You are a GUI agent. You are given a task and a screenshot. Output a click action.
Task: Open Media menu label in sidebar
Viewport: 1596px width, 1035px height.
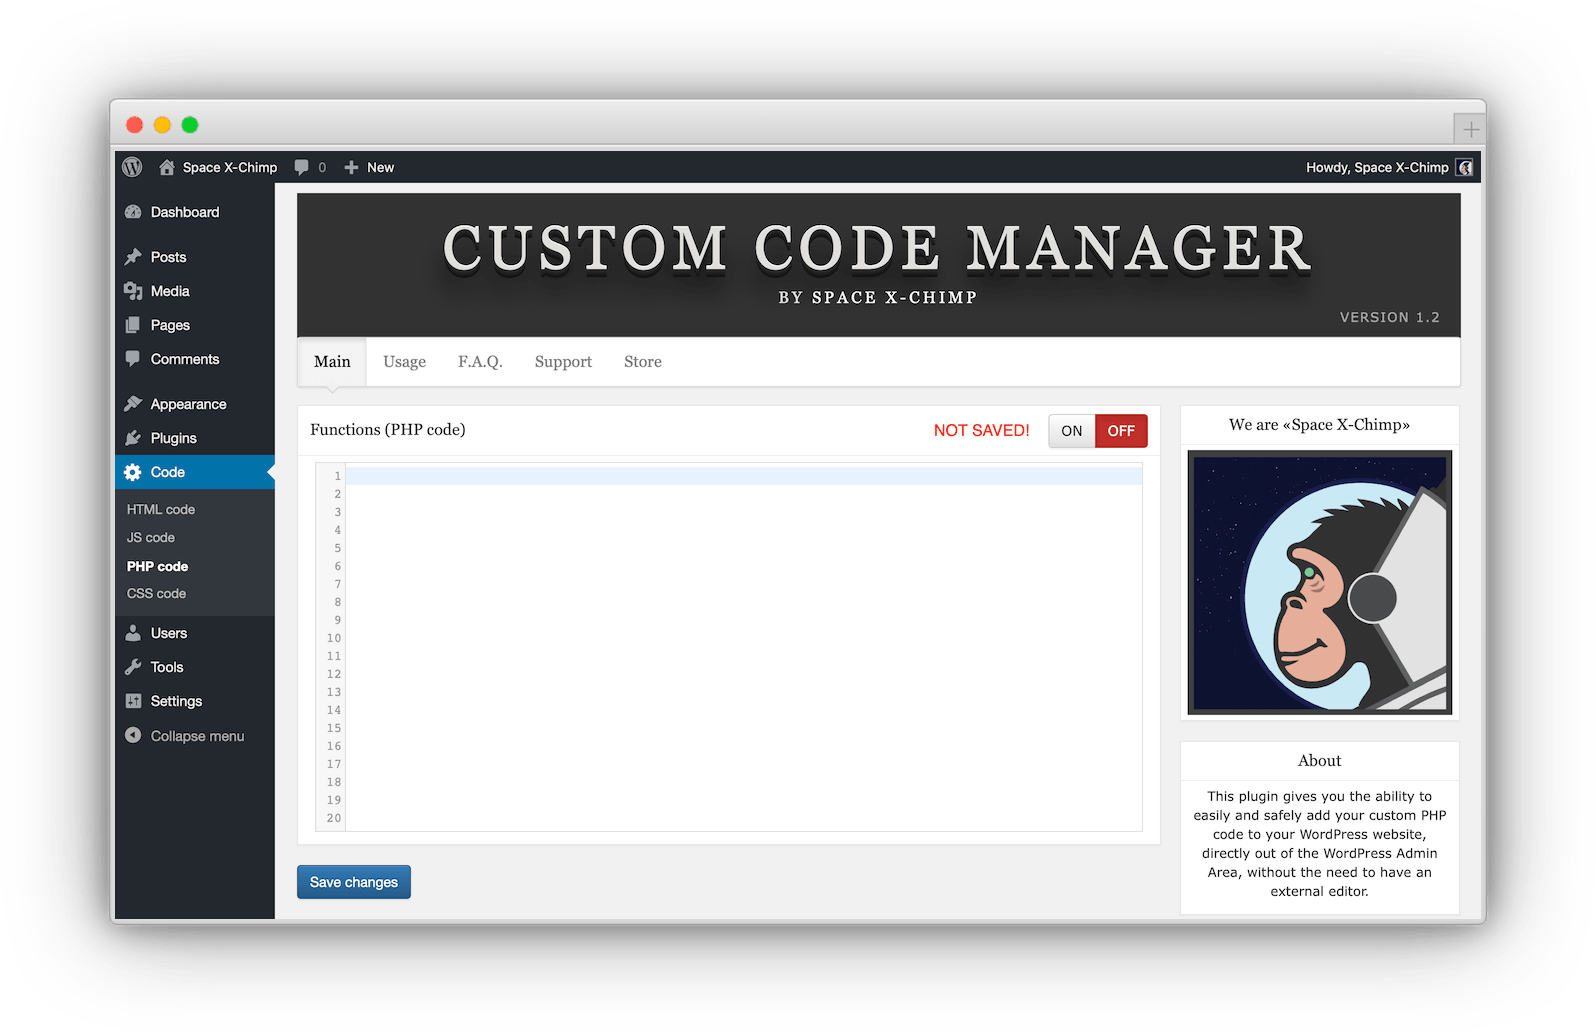click(x=170, y=291)
